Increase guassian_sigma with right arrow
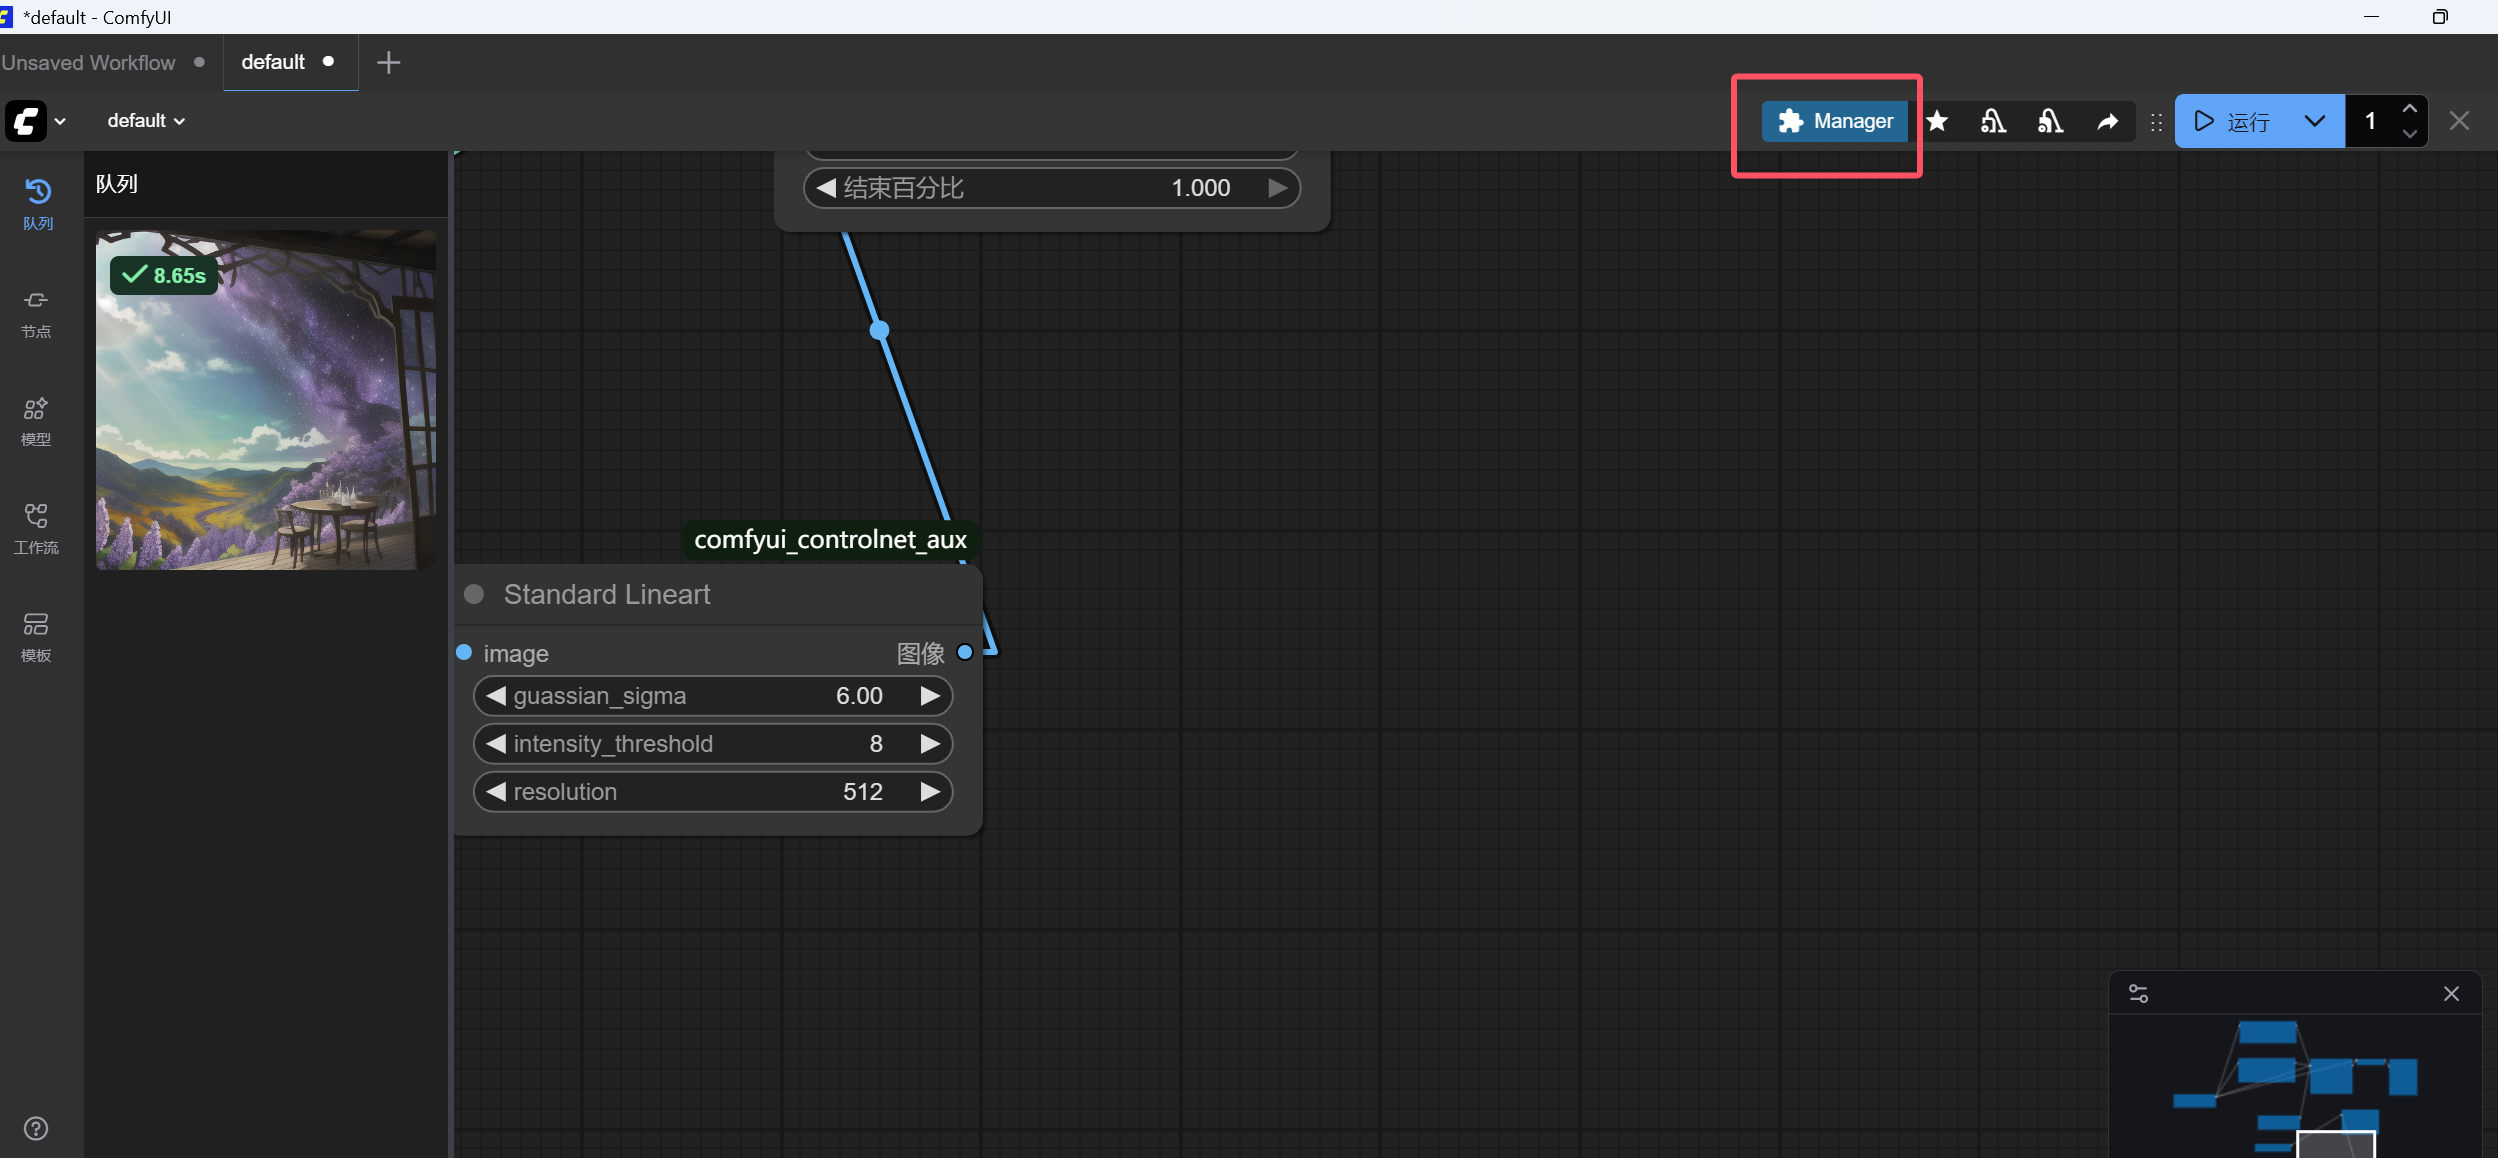2498x1158 pixels. click(x=930, y=696)
